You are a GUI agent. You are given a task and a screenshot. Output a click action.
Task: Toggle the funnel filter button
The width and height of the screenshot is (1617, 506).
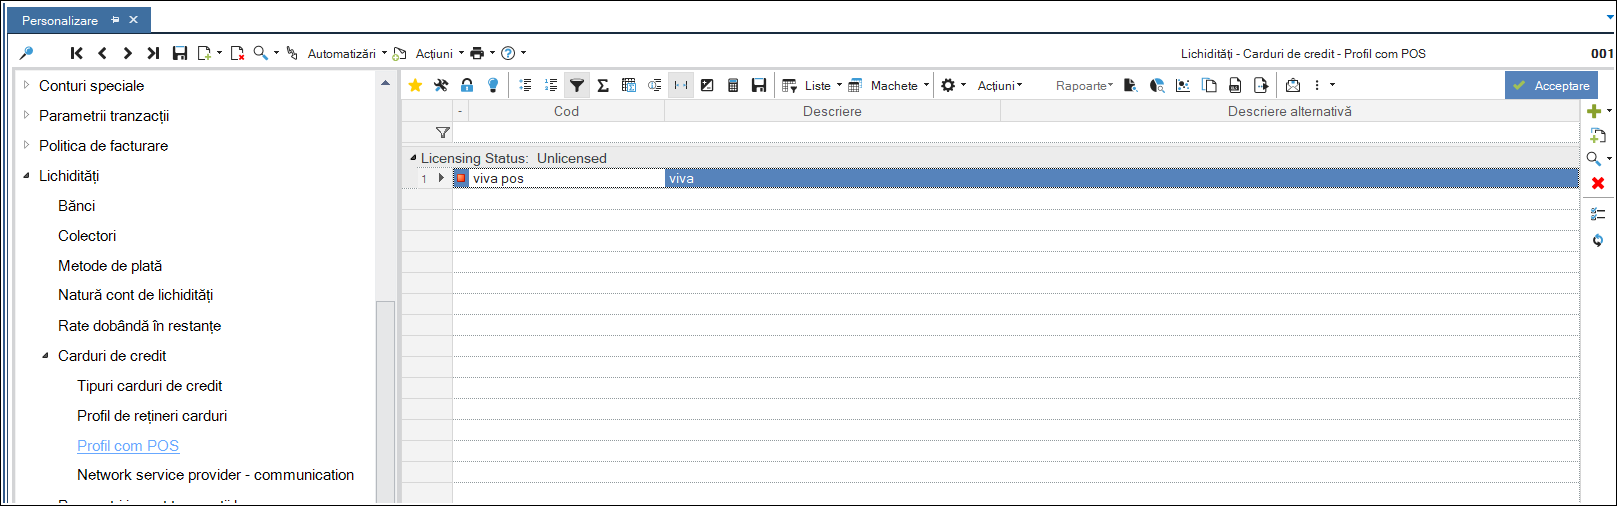577,86
